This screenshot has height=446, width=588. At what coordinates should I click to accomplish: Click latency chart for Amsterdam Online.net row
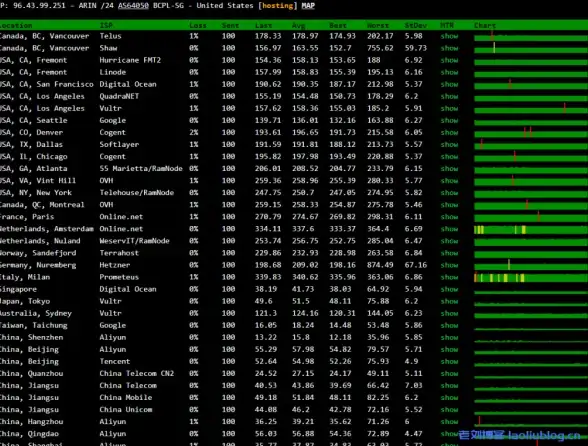531,230
